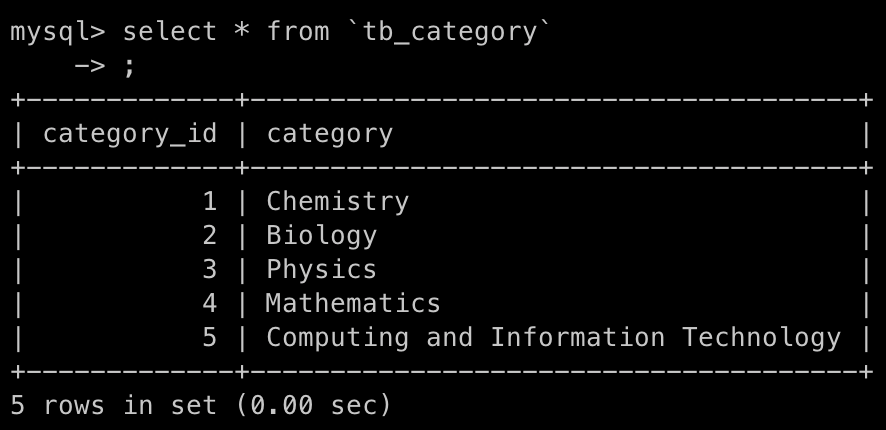Select the Physics cell

click(321, 270)
